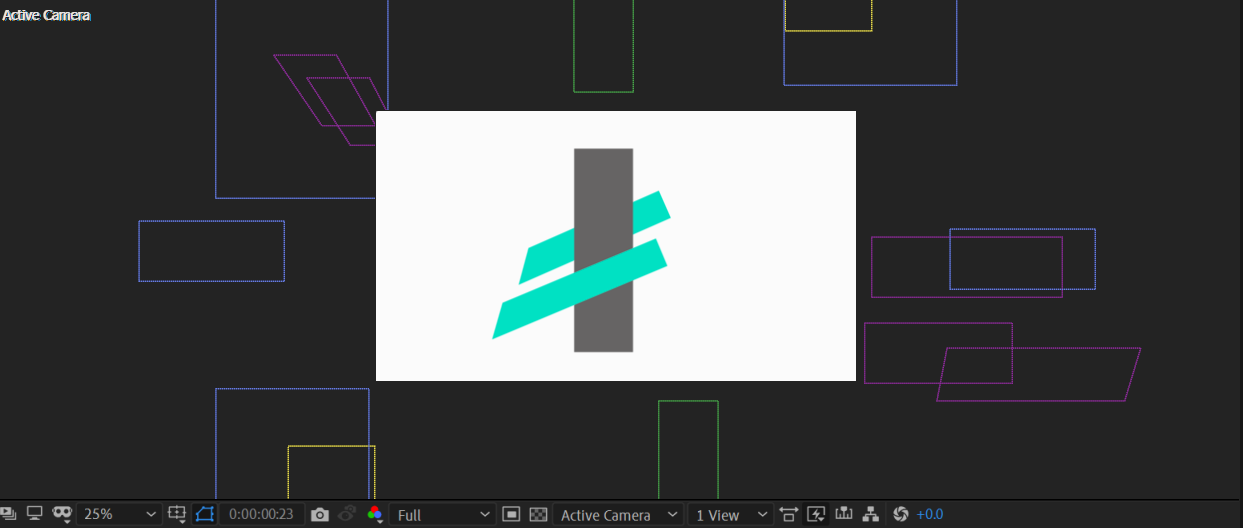The height and width of the screenshot is (528, 1243).
Task: Open the 1 View layout dropdown
Action: [732, 514]
